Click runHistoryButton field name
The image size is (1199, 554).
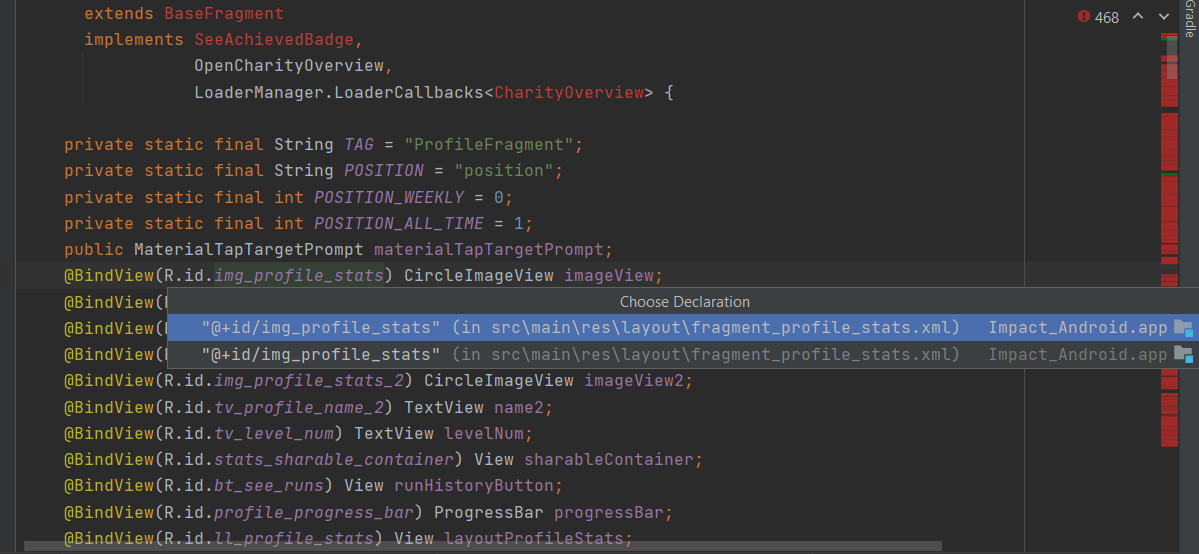473,485
